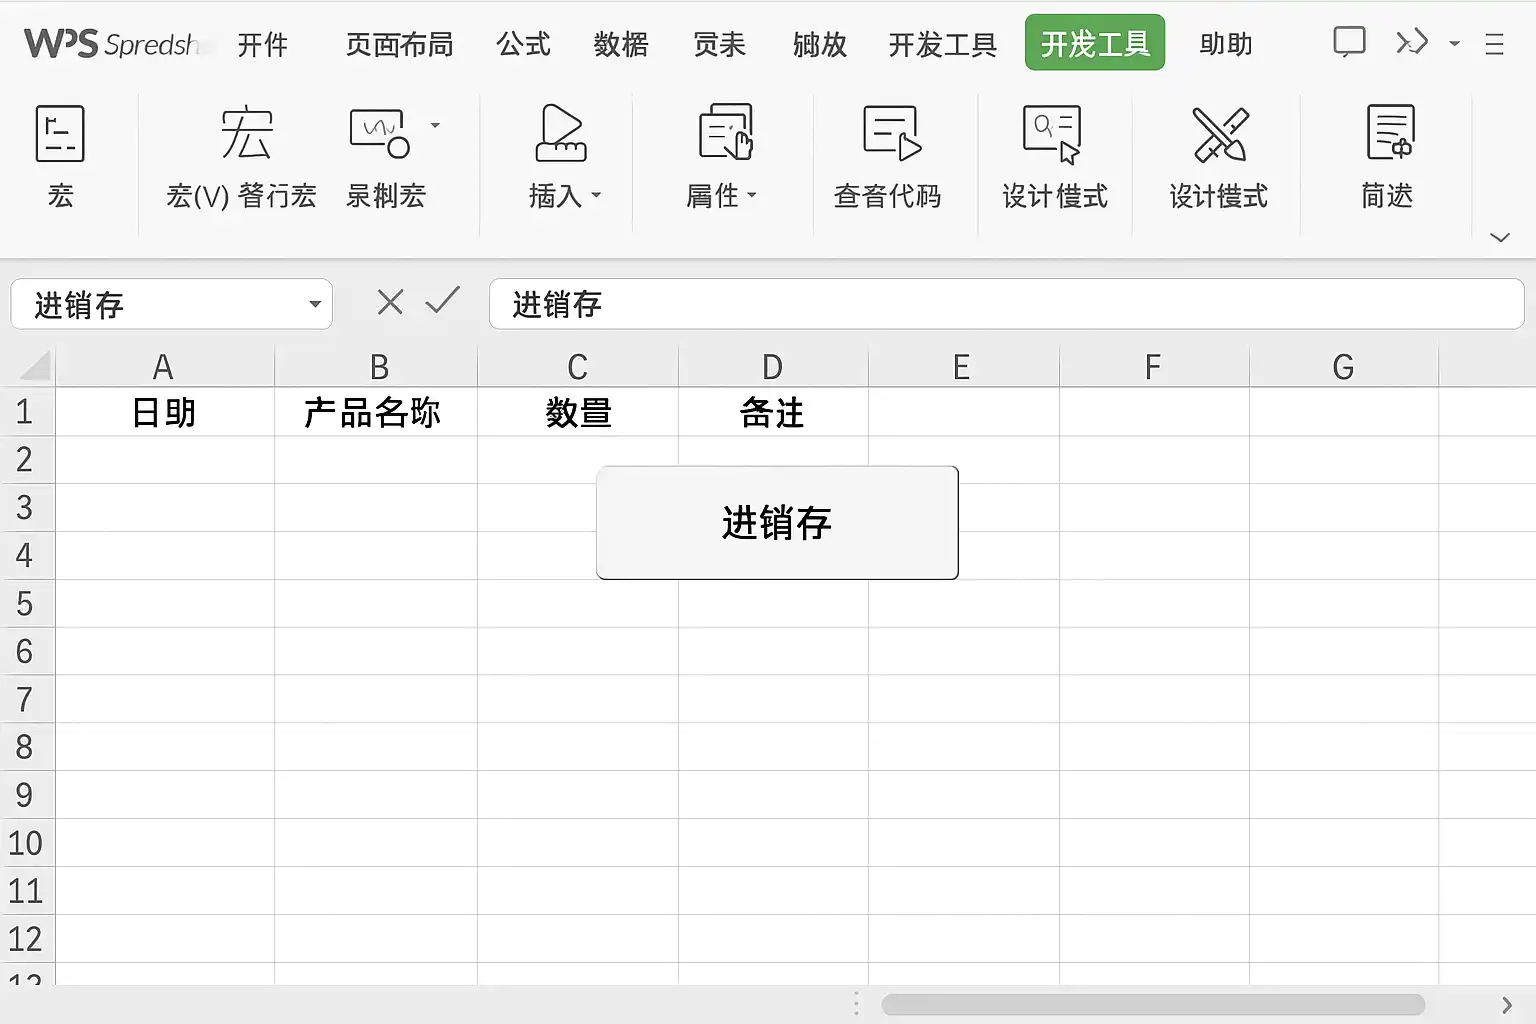Open the 公式 formulas tab
Screen dimensions: 1536x1024
pyautogui.click(x=523, y=45)
